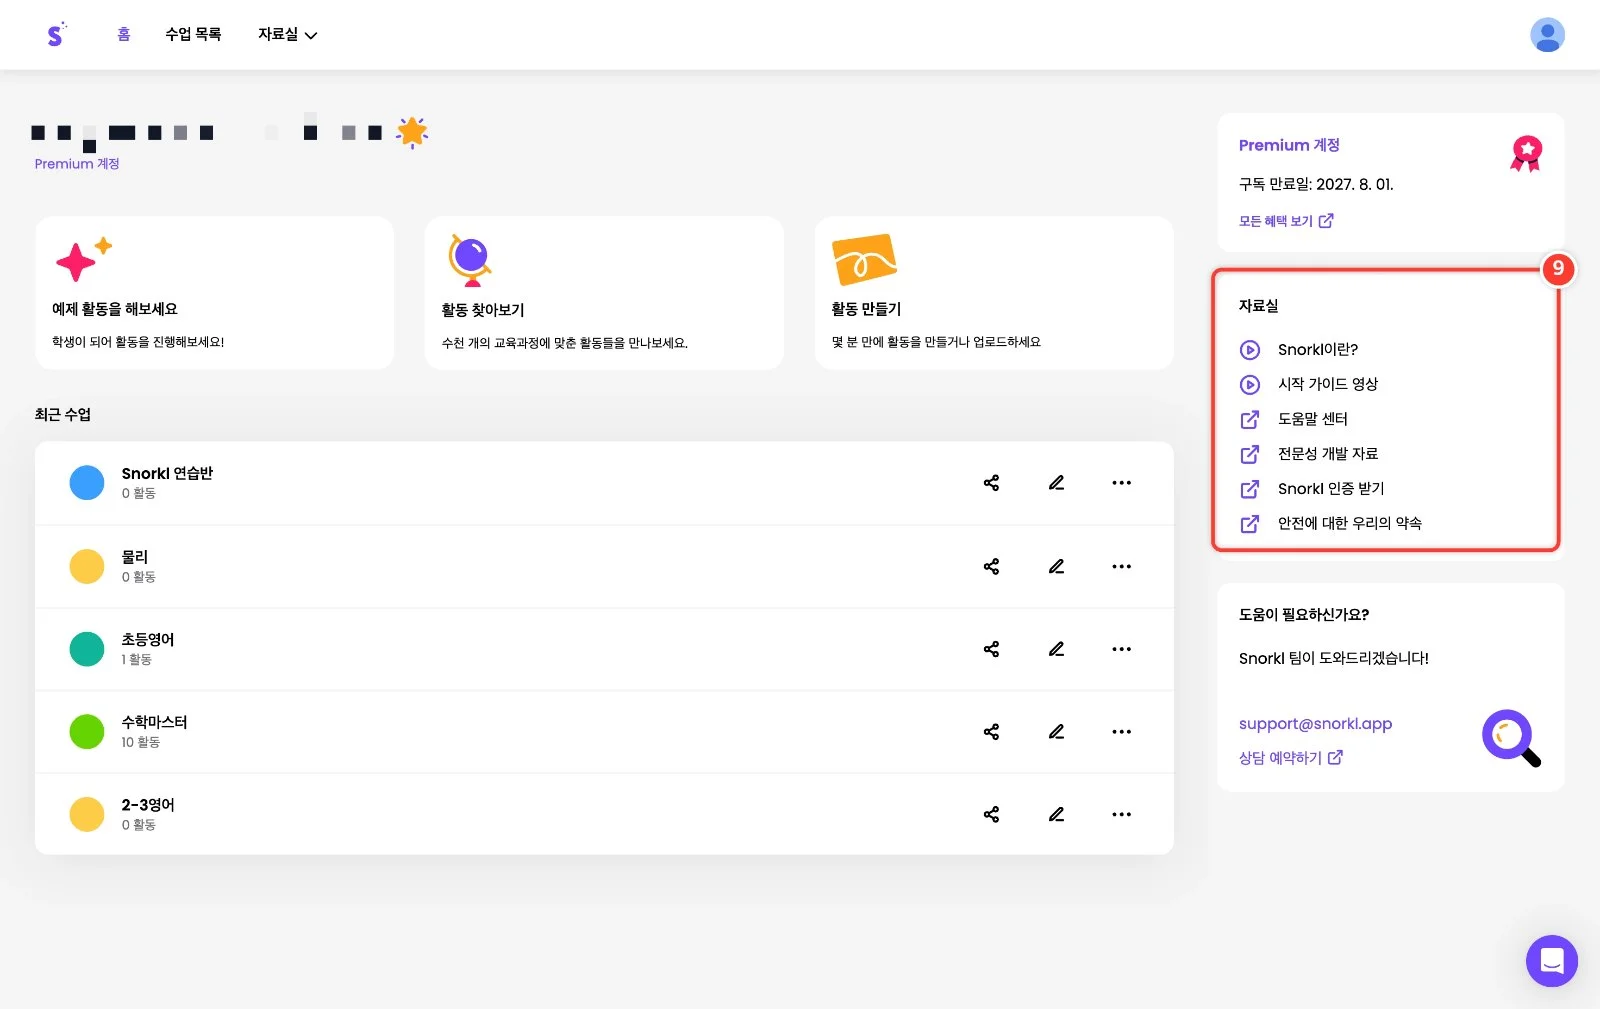Viewport: 1600px width, 1009px height.
Task: Click the blue Snorkl 연습반 color circle
Action: tap(87, 483)
